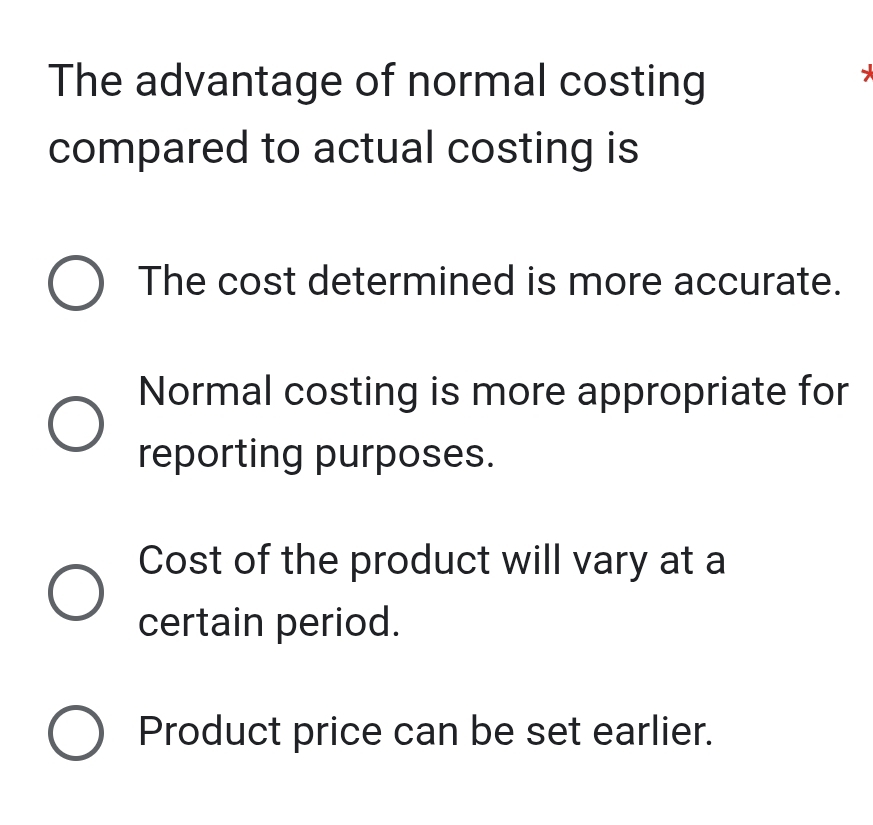The image size is (873, 825).
Task: Click the text line "Cost of the product will vary at a"
Action: click(x=432, y=560)
